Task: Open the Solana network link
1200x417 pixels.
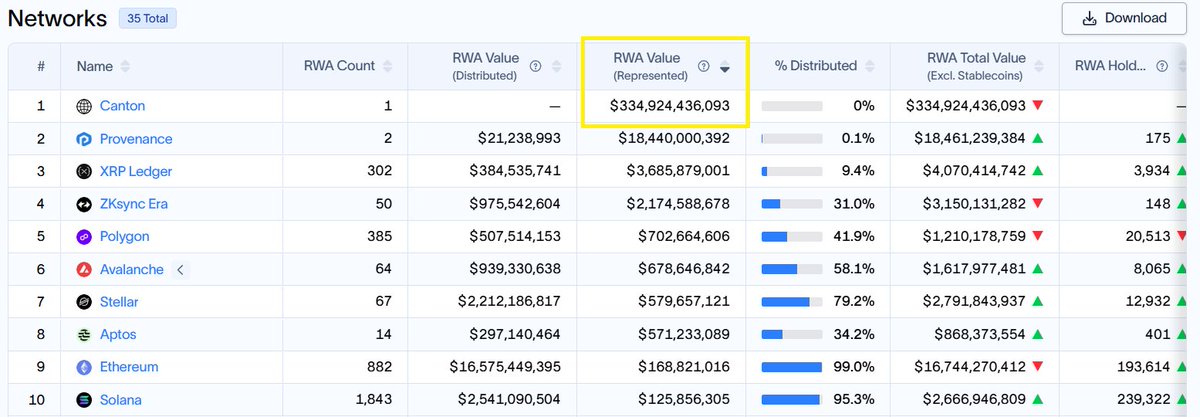Action: pyautogui.click(x=121, y=400)
